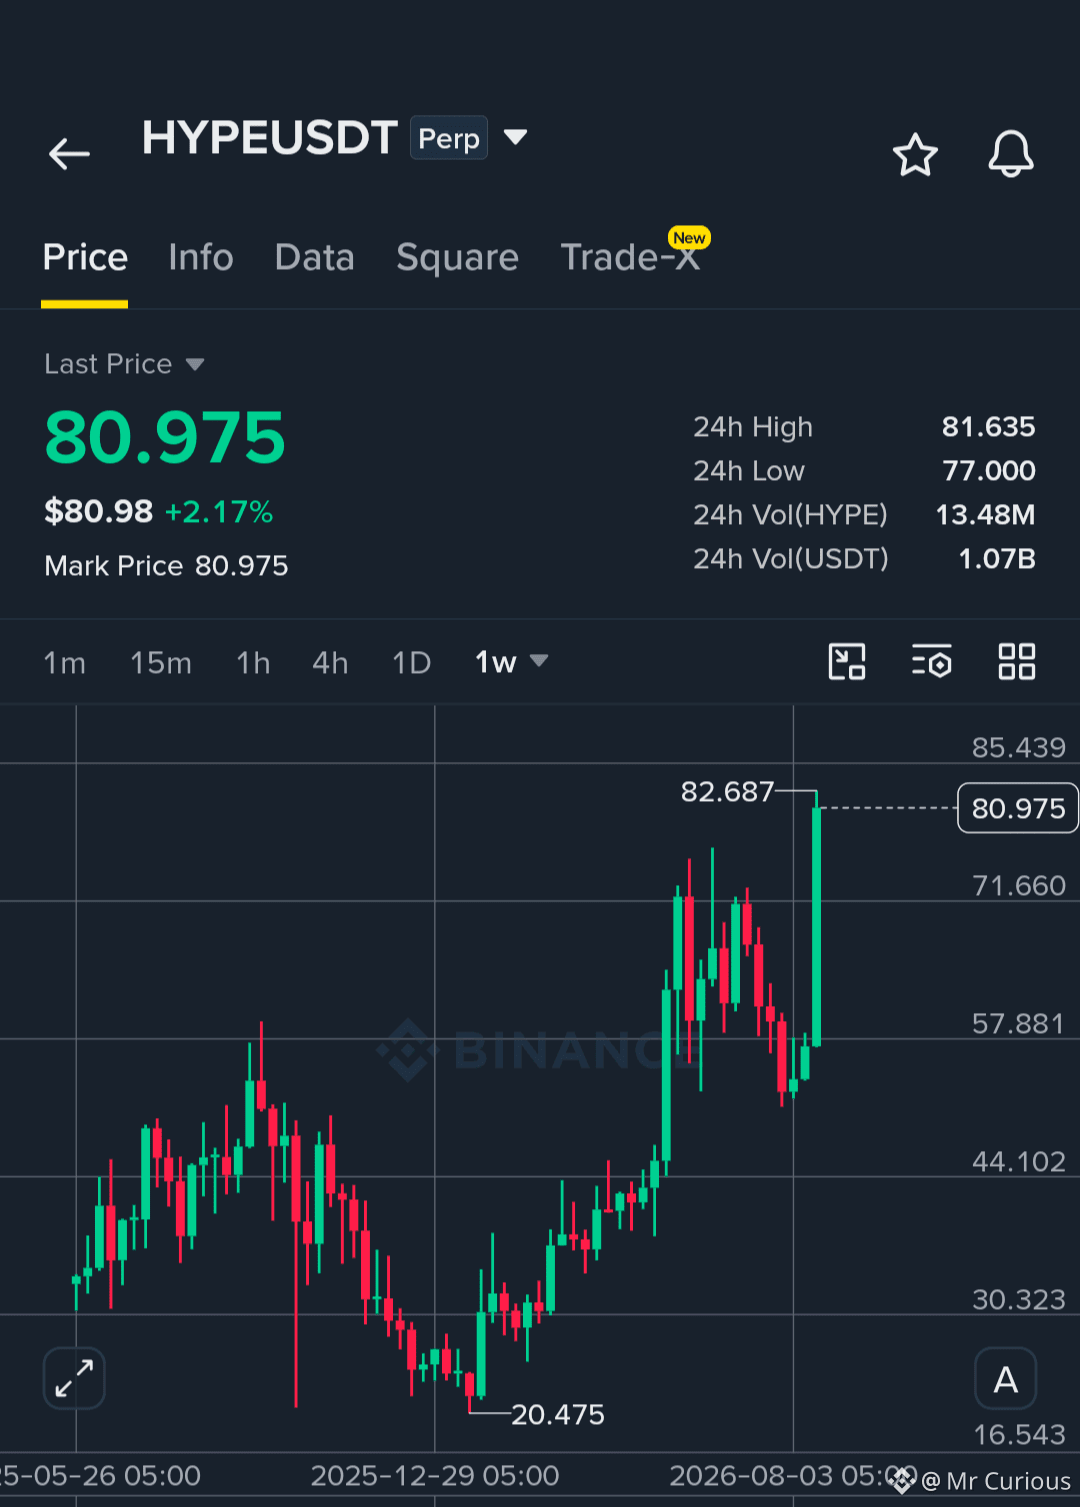Viewport: 1080px width, 1507px height.
Task: Toggle auto scale A button
Action: point(1006,1379)
